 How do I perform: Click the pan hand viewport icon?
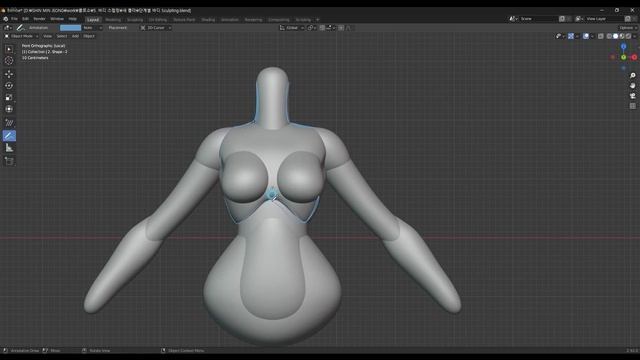[633, 86]
